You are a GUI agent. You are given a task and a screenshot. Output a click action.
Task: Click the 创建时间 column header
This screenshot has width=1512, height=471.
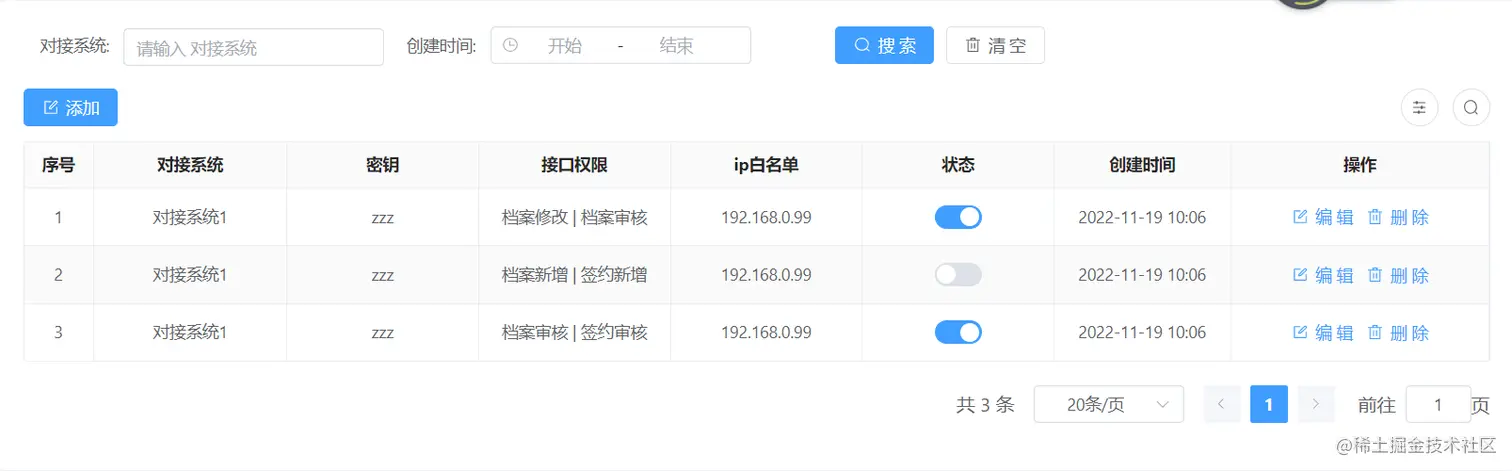point(1142,165)
